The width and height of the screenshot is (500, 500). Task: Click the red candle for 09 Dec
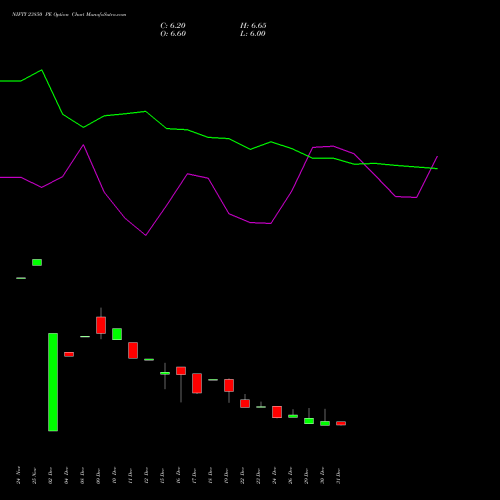(101, 325)
